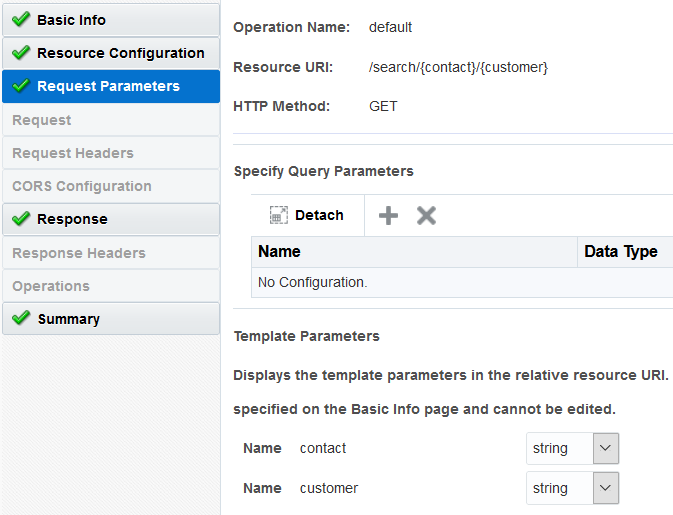Screen dimensions: 673x515
Task: Jump to the Summary step
Action: coord(68,319)
